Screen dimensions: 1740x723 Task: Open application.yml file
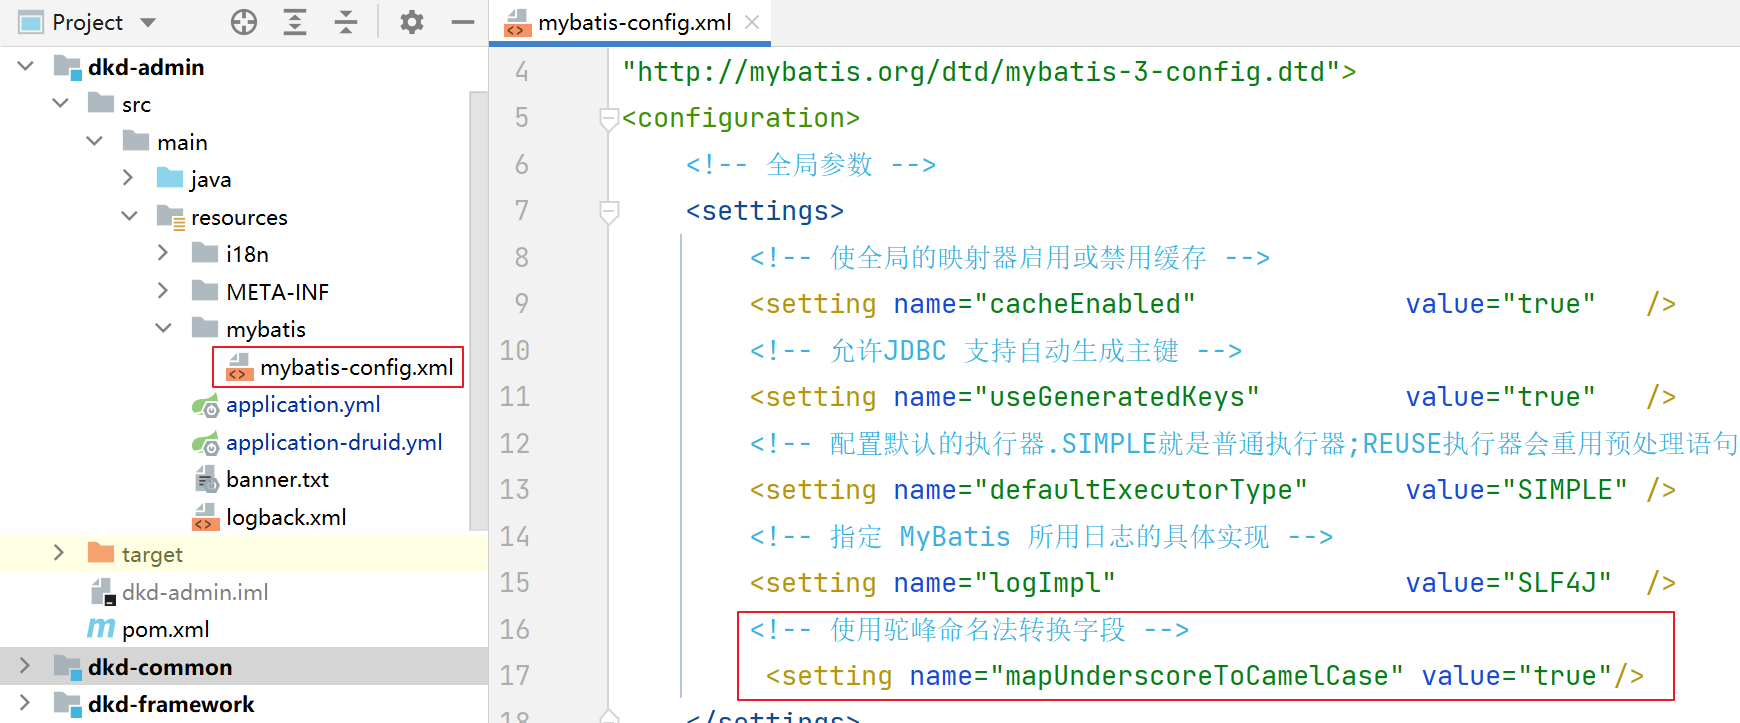(x=302, y=405)
